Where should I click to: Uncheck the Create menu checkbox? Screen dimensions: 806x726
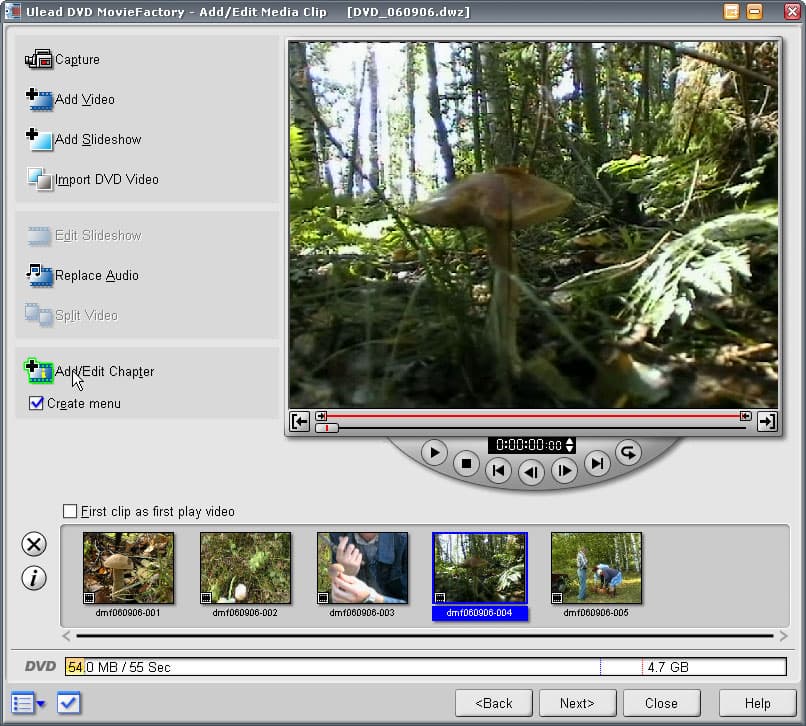pyautogui.click(x=37, y=404)
